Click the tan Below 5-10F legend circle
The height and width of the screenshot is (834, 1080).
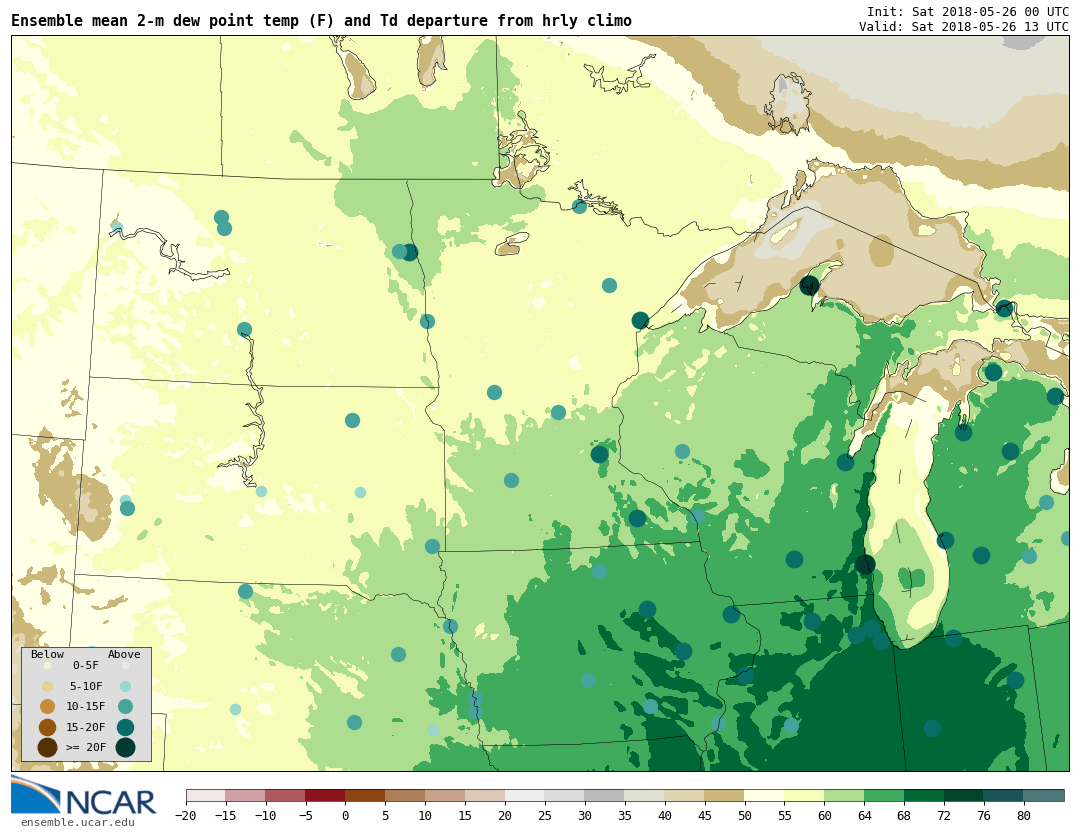click(x=48, y=687)
